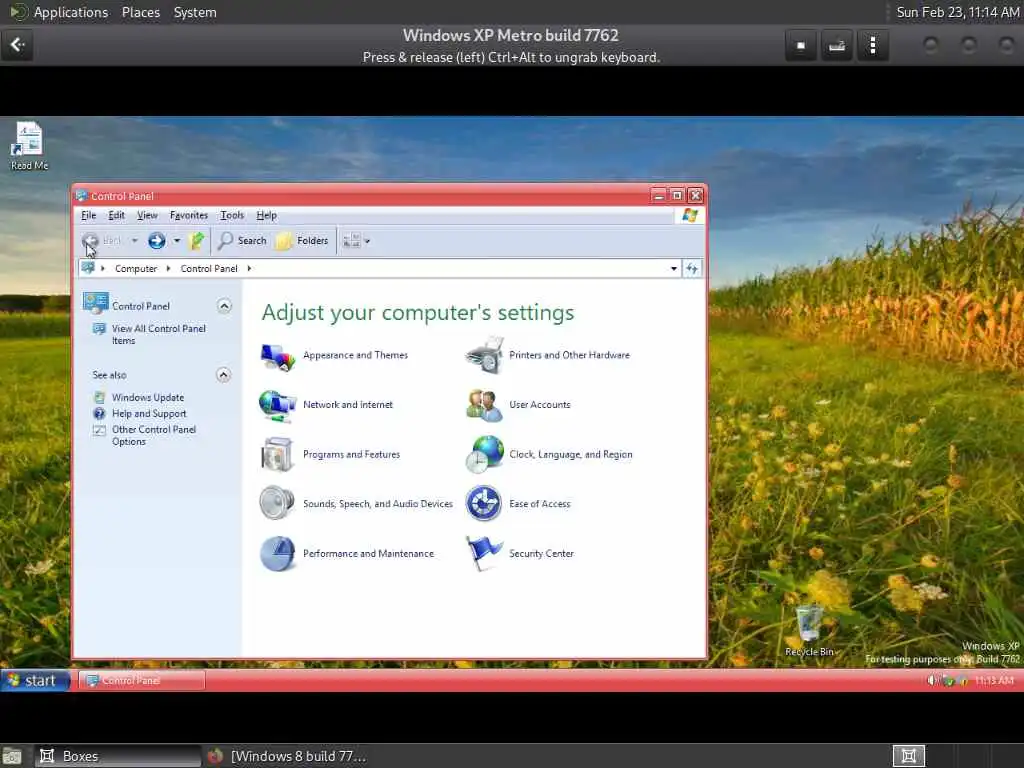
Task: Click the address bar refresh/go button
Action: pos(692,268)
